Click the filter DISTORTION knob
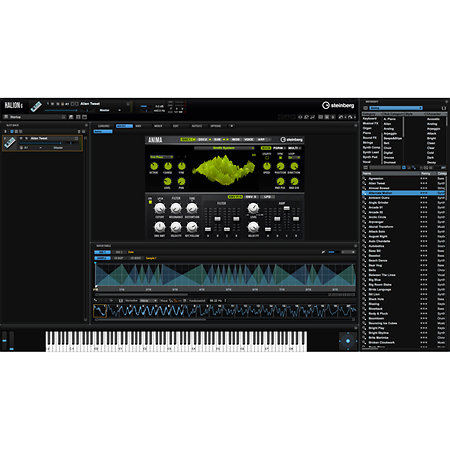Viewport: 450px width, 450px height. [192, 209]
